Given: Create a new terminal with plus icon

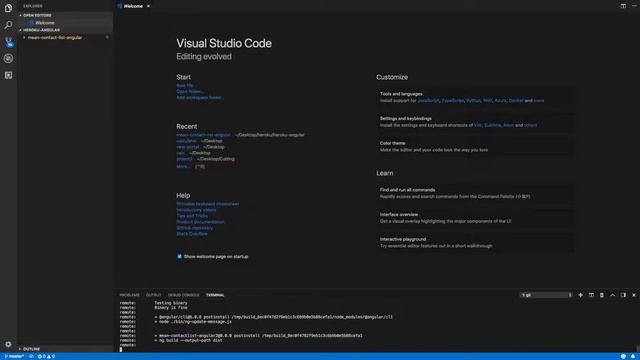Looking at the screenshot, I should (x=580, y=295).
